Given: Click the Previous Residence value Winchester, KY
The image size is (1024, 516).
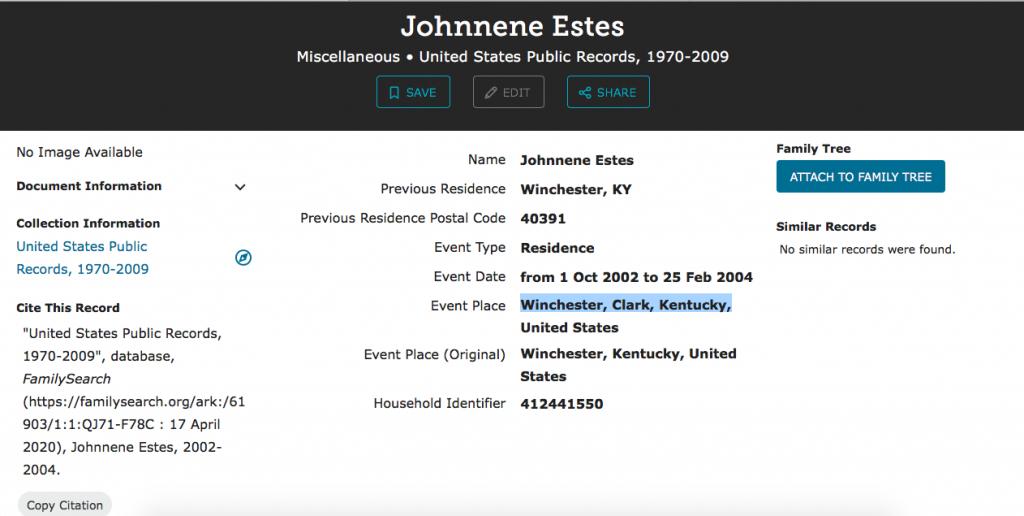Looking at the screenshot, I should pos(576,189).
